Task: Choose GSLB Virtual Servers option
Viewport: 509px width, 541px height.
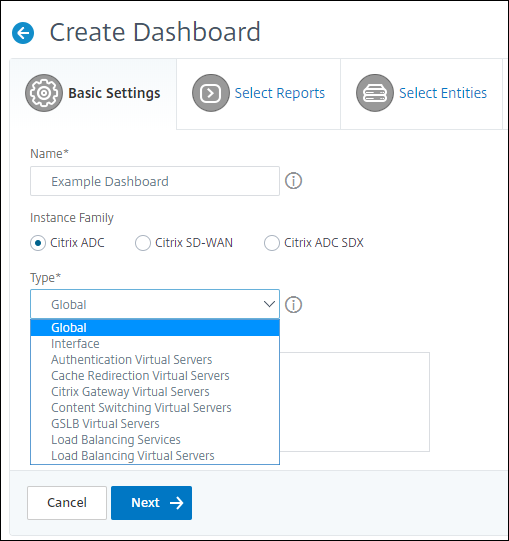Action: 155,423
